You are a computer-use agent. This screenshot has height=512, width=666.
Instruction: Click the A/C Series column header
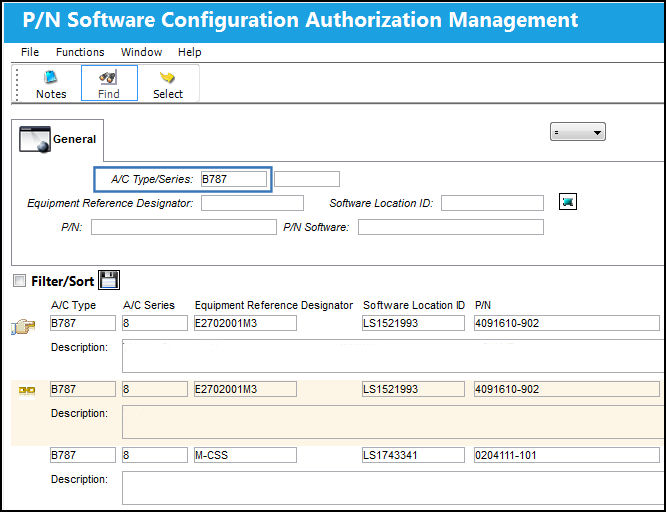pos(149,305)
